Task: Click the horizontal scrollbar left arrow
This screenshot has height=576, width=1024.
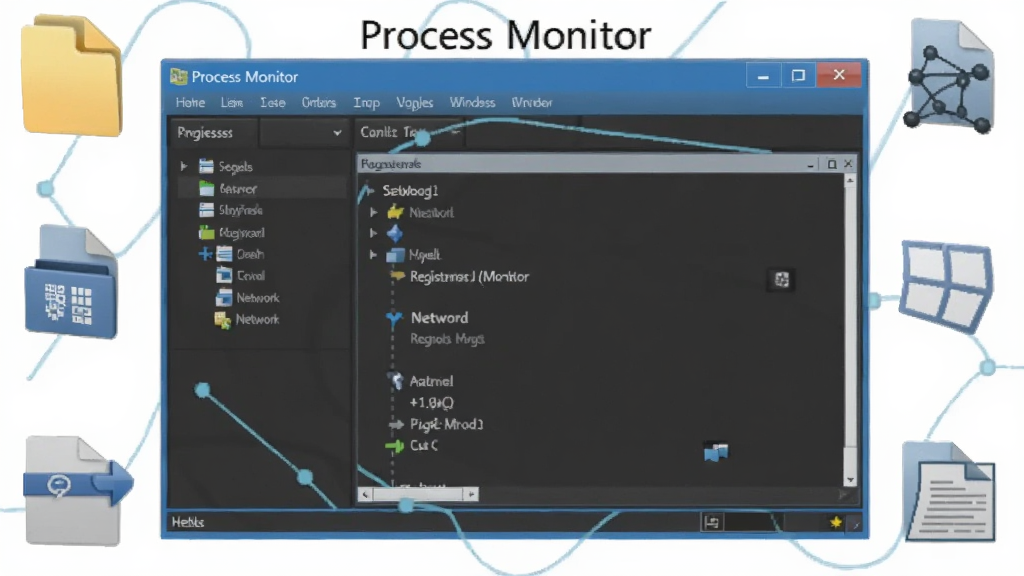Action: point(366,494)
